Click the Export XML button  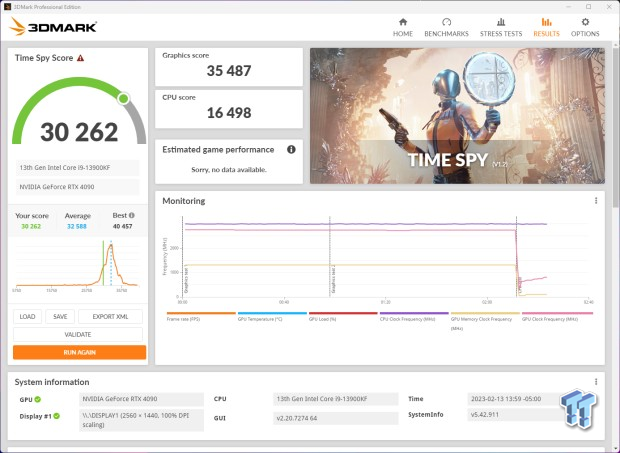[110, 317]
